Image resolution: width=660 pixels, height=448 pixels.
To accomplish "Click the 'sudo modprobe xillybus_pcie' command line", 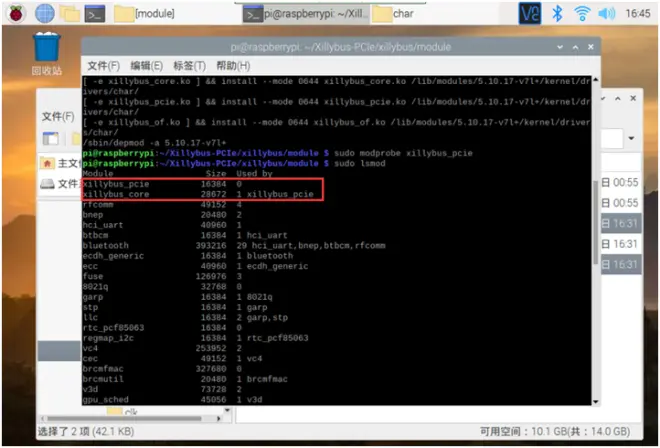I will (x=403, y=153).
